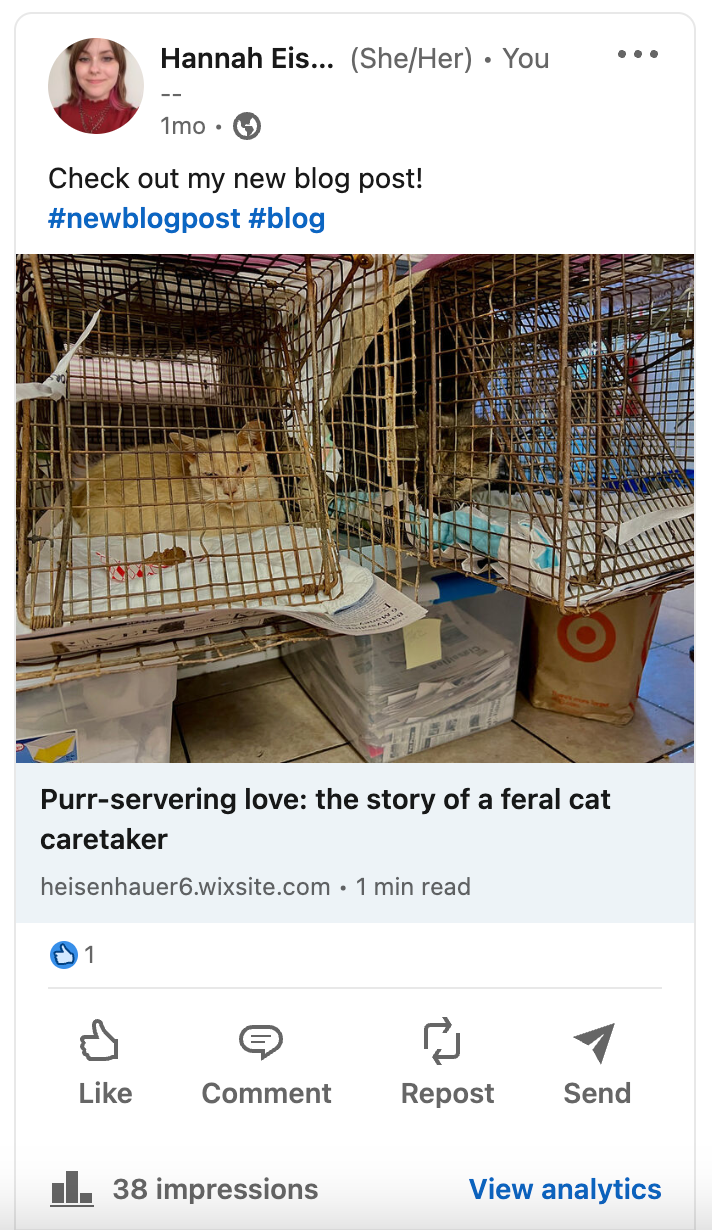Open the caged cats article image
The image size is (712, 1230).
[355, 508]
